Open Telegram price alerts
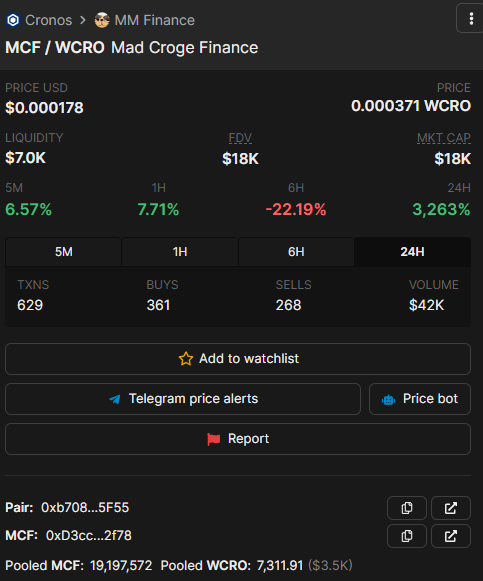Image resolution: width=483 pixels, height=581 pixels. (183, 399)
